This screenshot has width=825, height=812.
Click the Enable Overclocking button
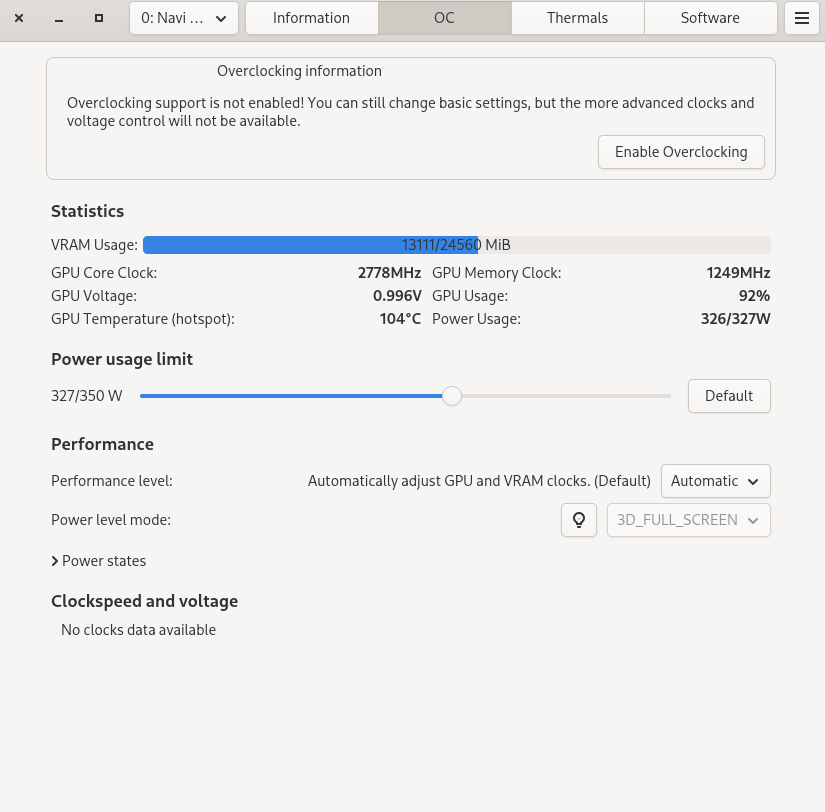[681, 152]
